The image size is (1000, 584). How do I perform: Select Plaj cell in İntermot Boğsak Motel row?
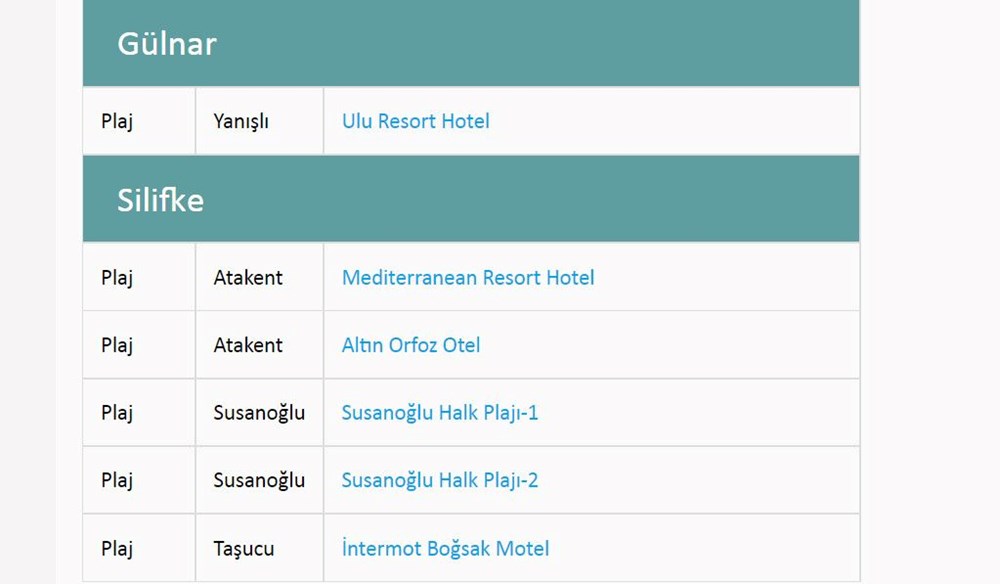coord(117,549)
